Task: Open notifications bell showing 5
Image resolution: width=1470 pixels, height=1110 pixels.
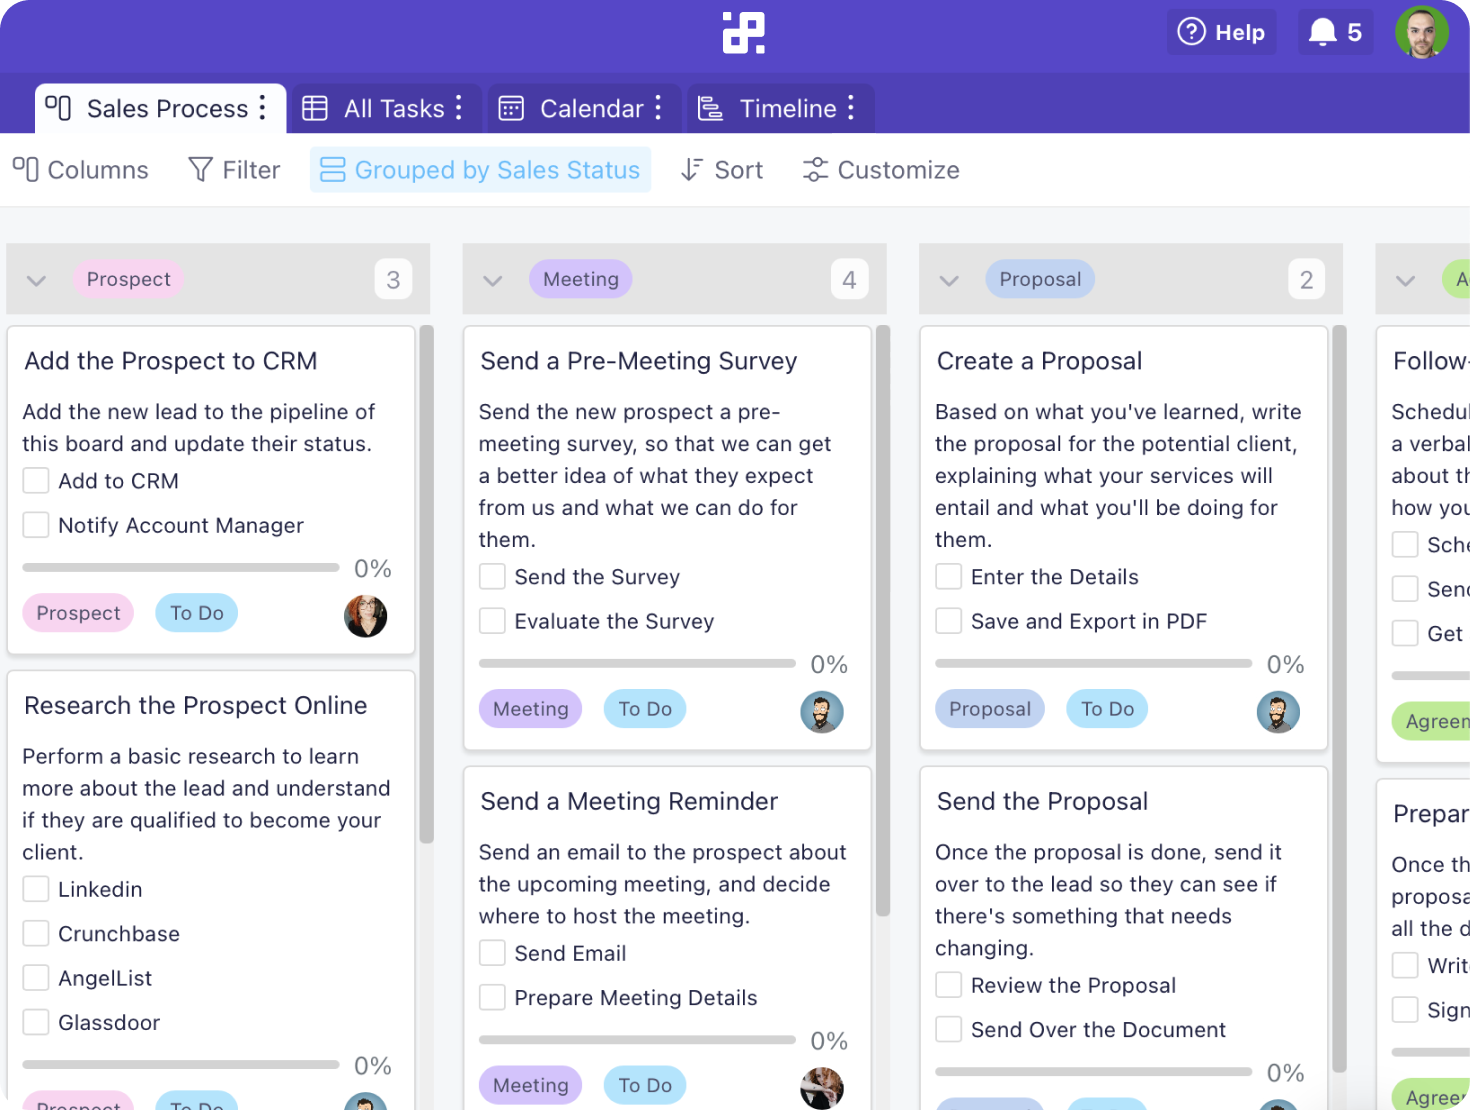Action: pyautogui.click(x=1335, y=32)
